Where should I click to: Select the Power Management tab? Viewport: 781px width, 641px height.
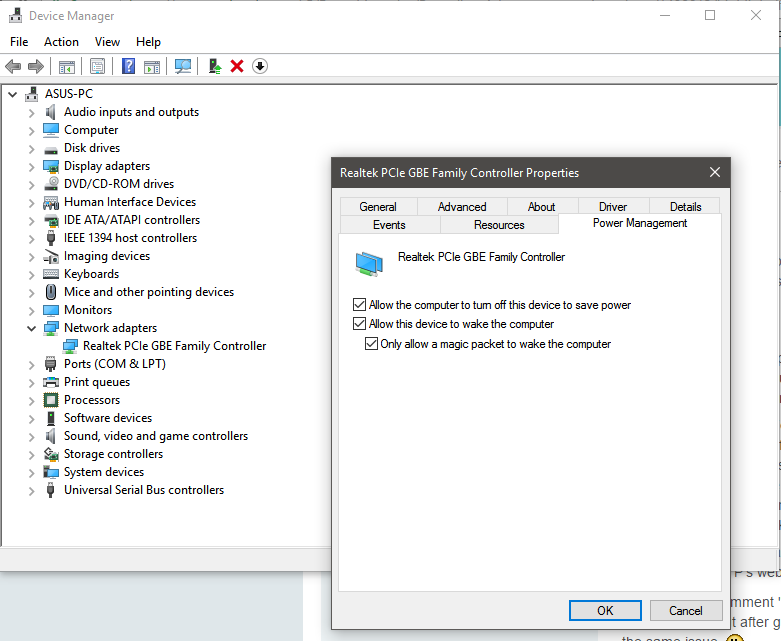[x=640, y=223]
